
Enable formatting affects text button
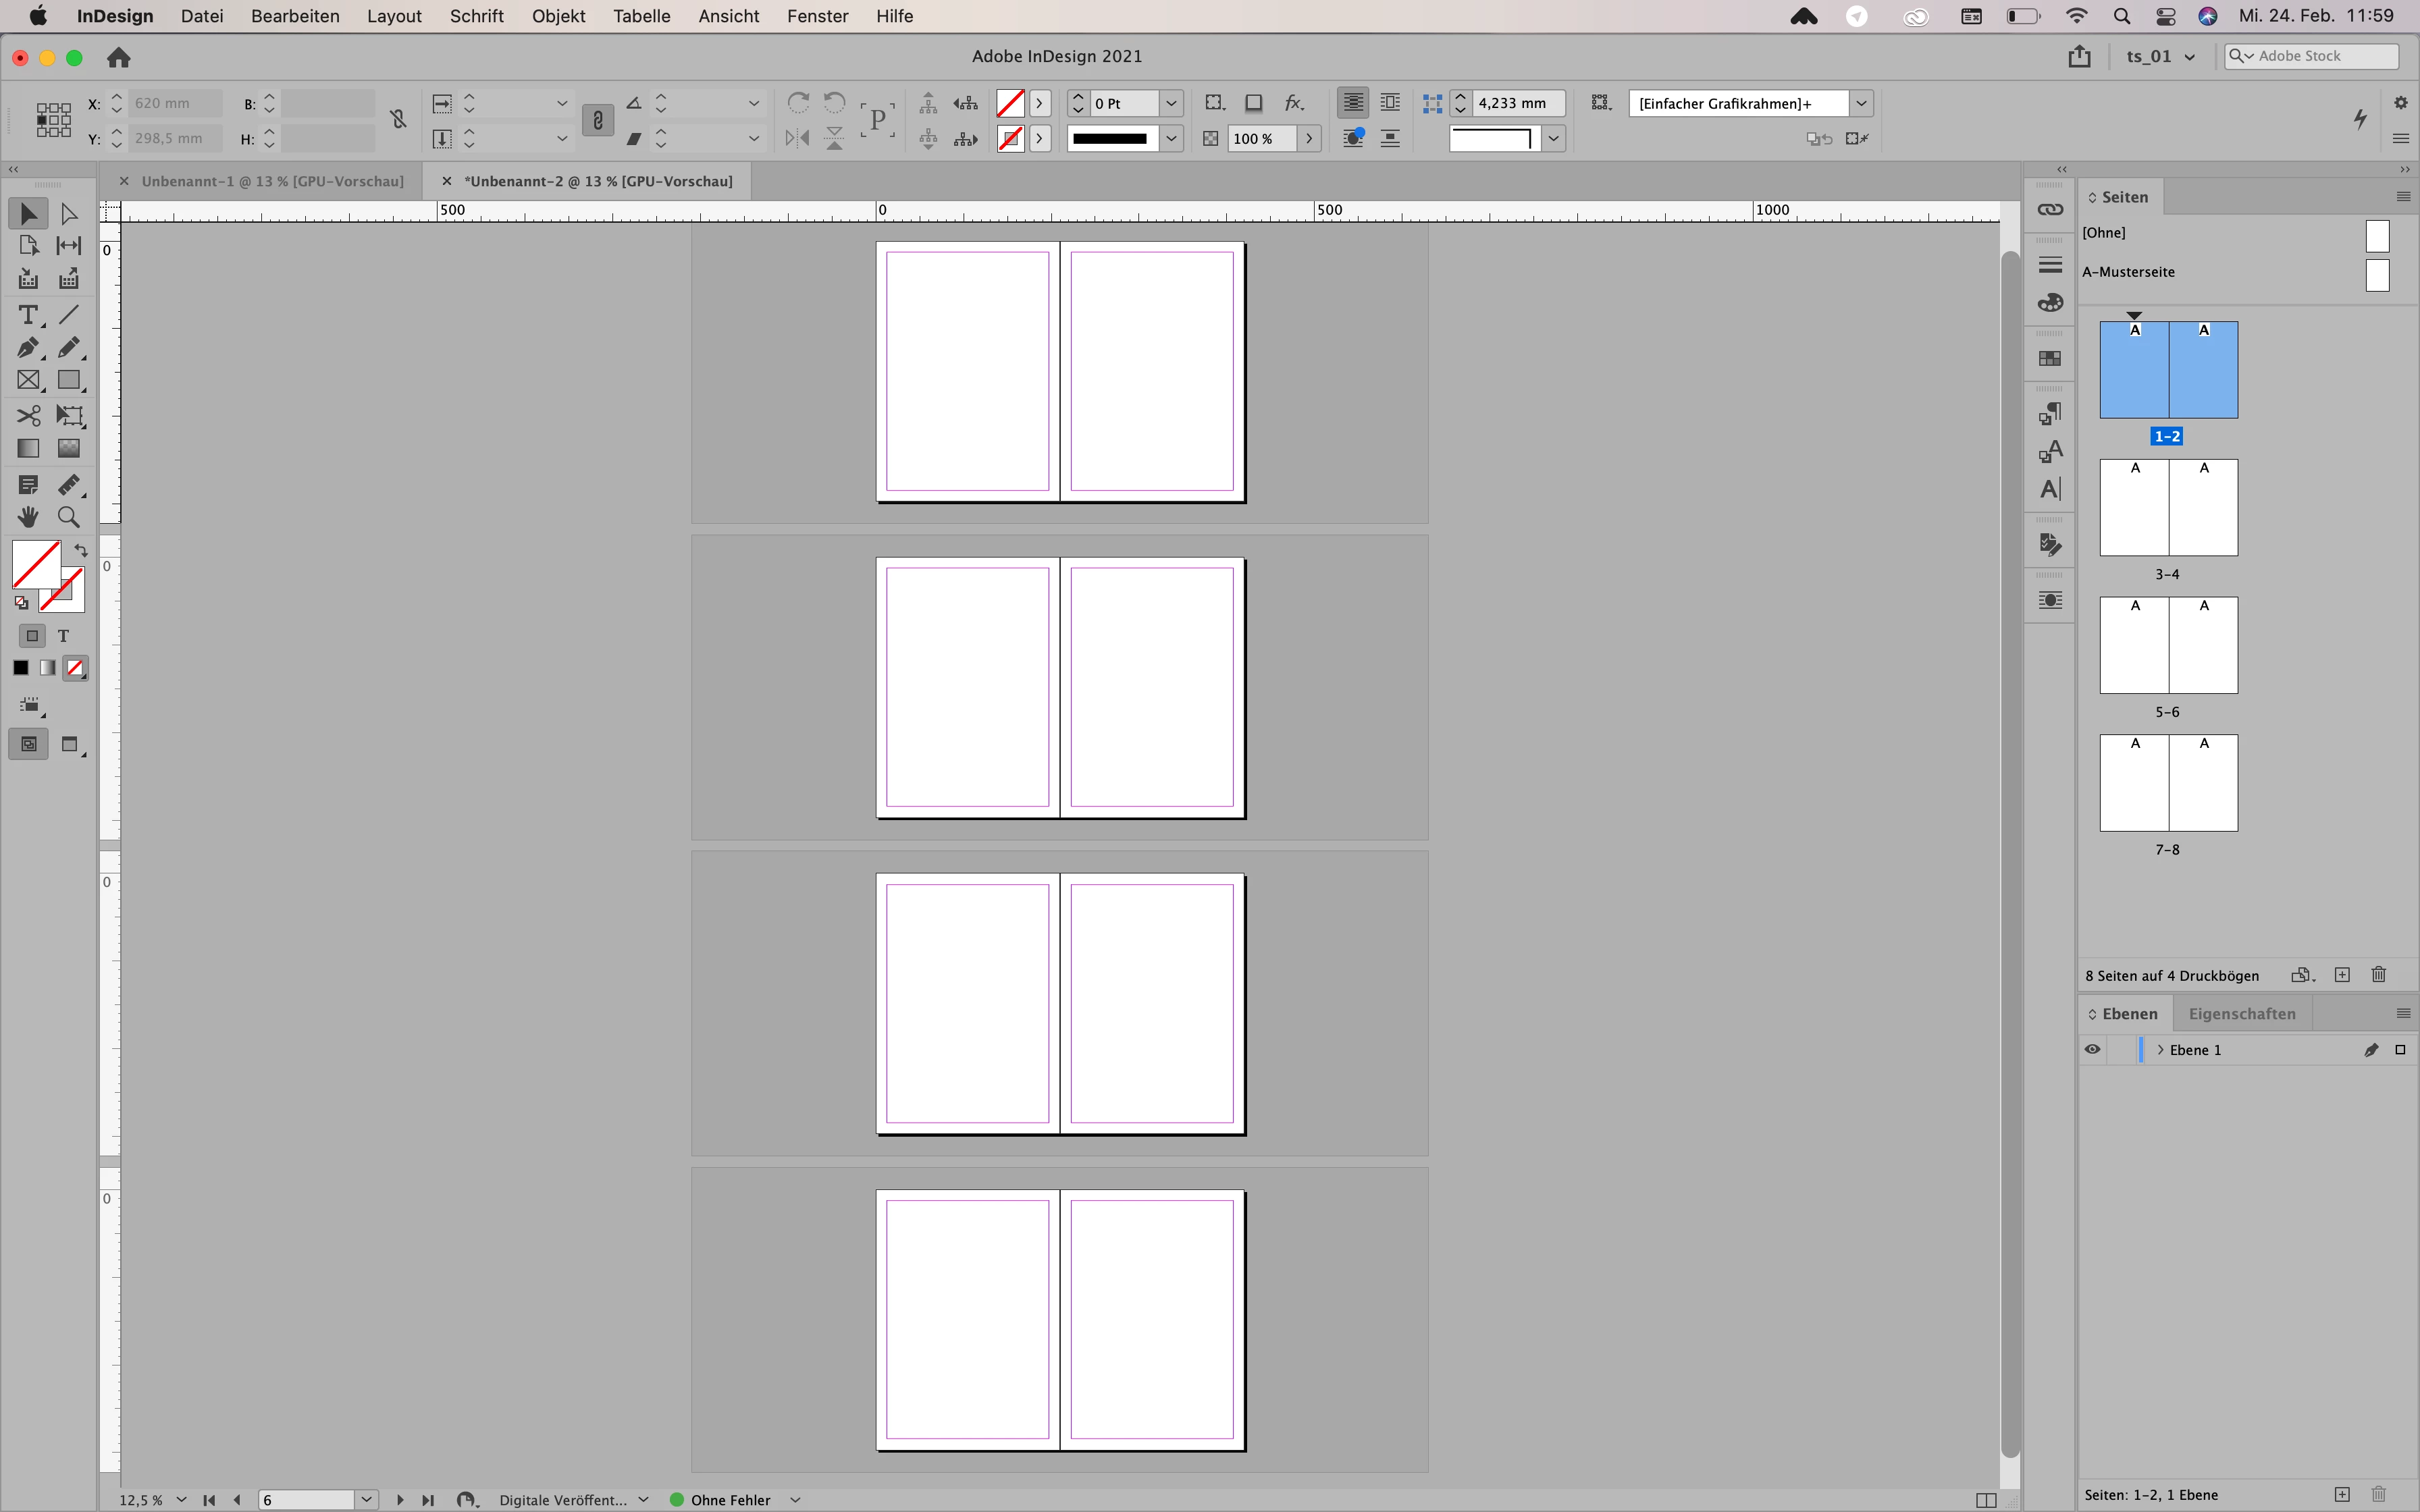[63, 636]
